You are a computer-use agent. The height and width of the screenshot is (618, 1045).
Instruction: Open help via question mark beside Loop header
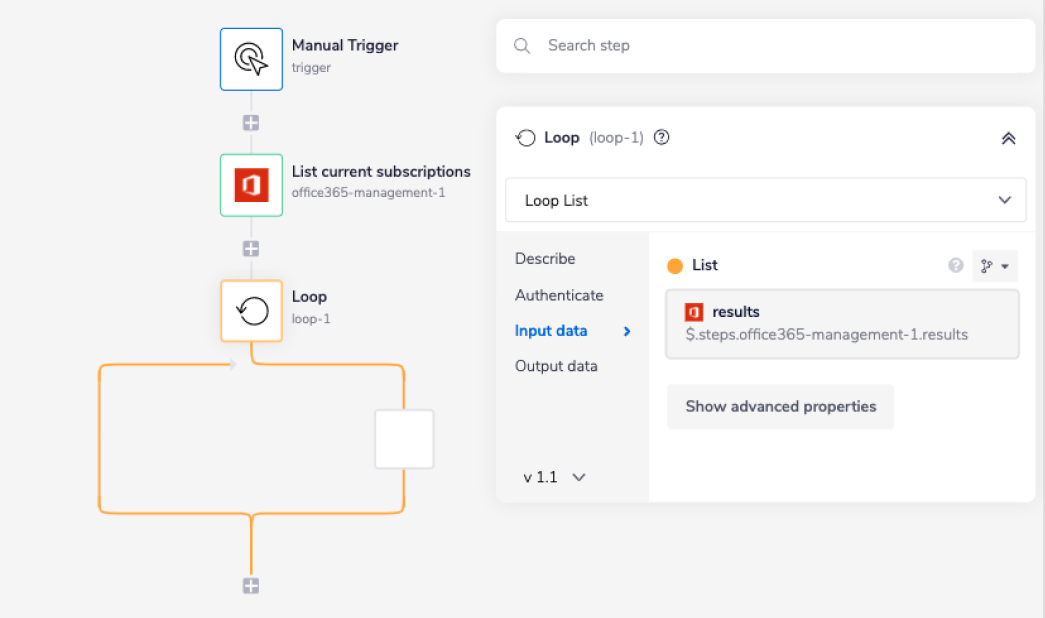pos(661,137)
